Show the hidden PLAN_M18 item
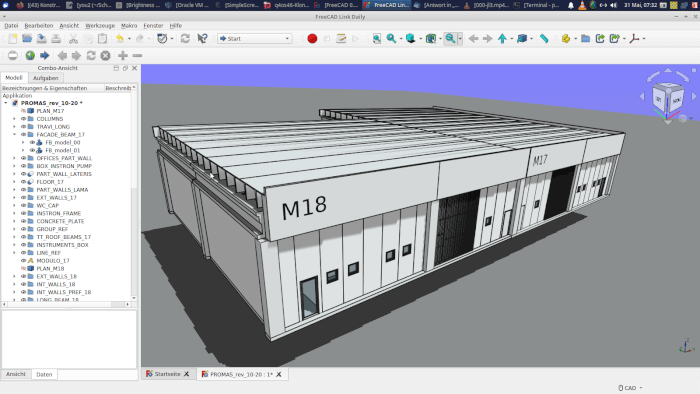The height and width of the screenshot is (394, 700). 23,269
